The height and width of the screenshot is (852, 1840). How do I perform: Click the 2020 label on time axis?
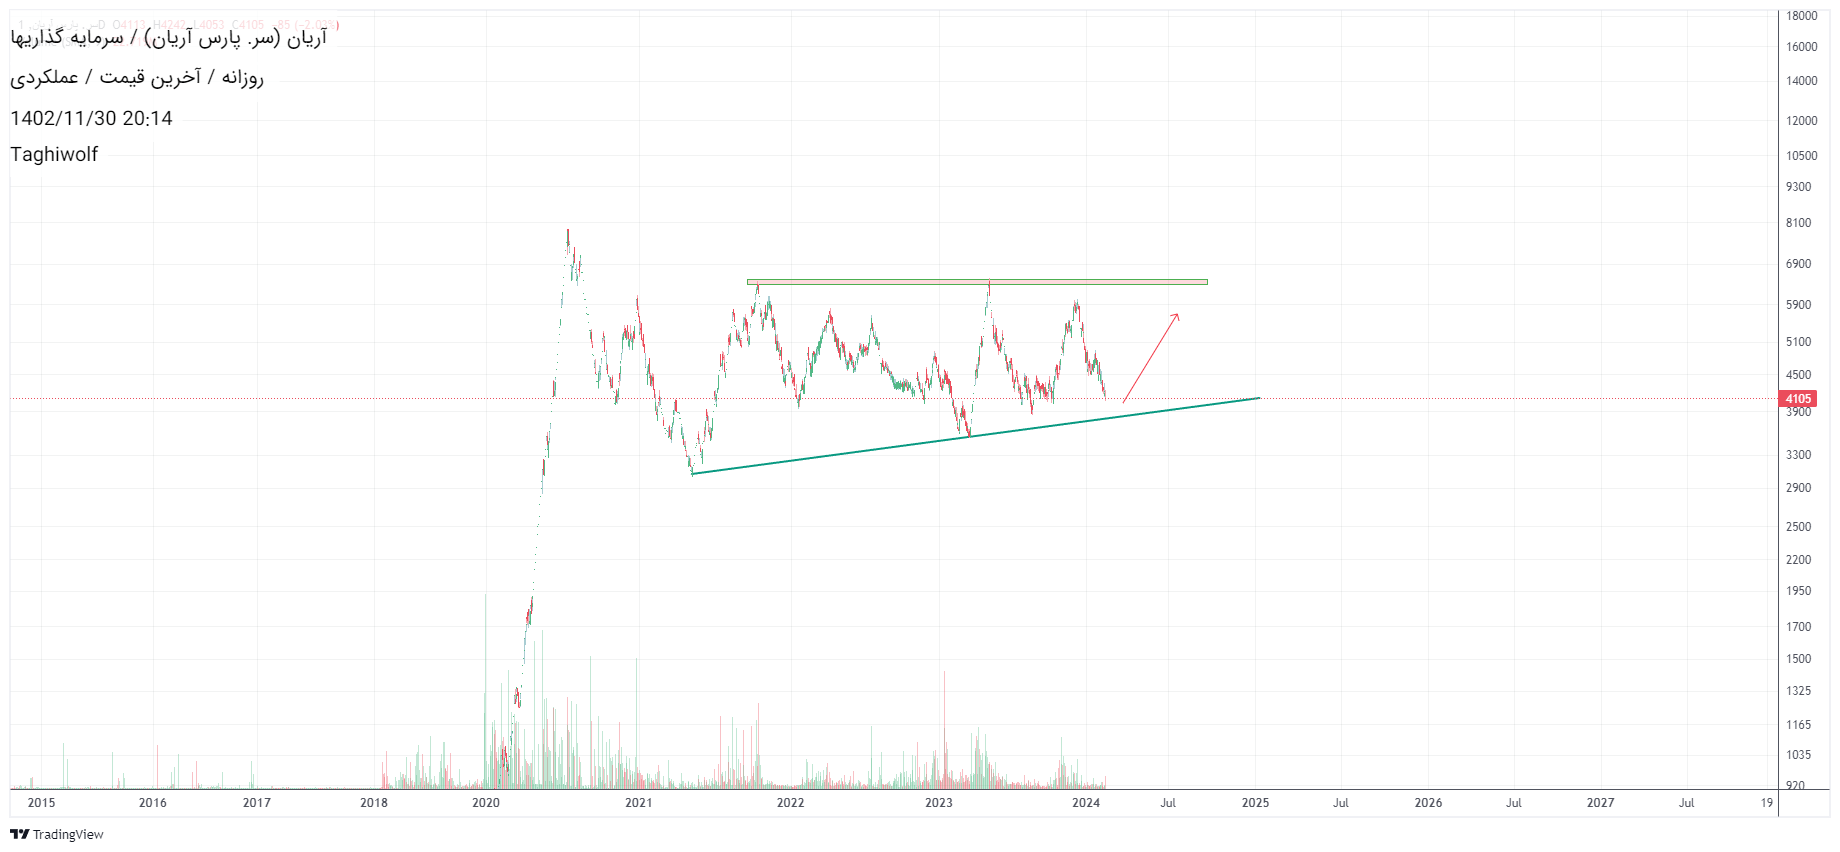486,802
